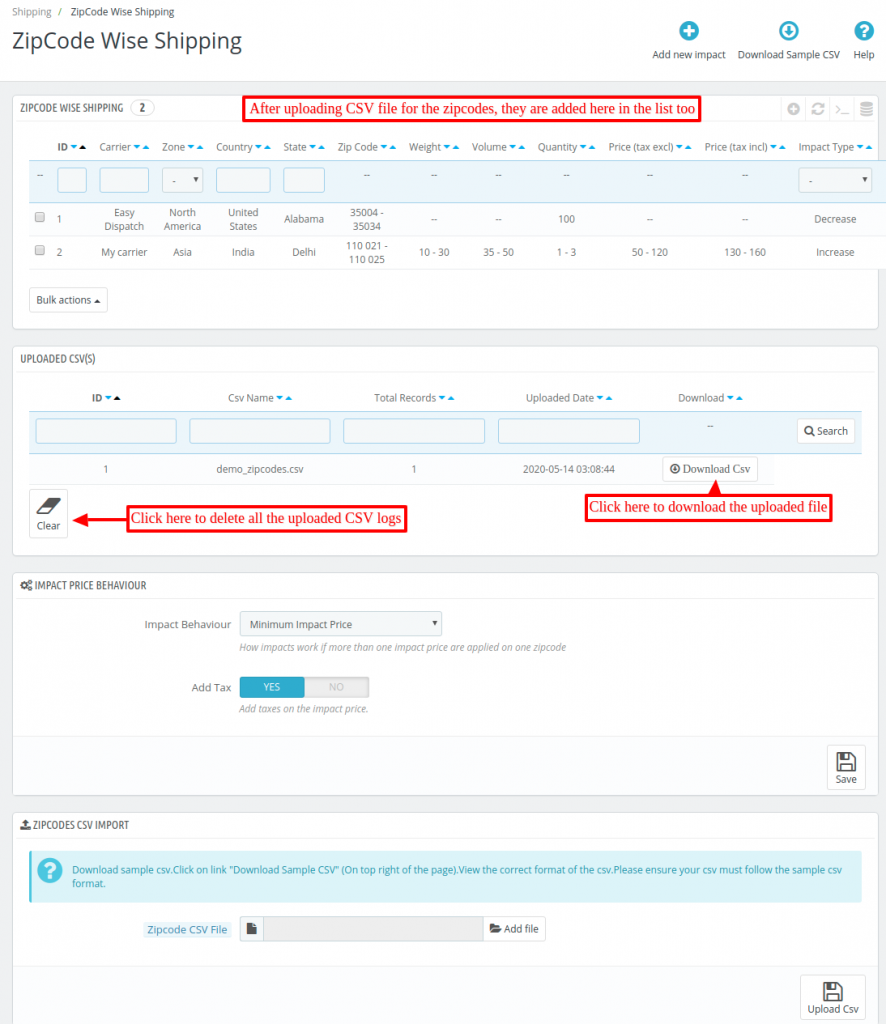The width and height of the screenshot is (886, 1024).
Task: Open Help using the question mark icon
Action: coord(862,31)
